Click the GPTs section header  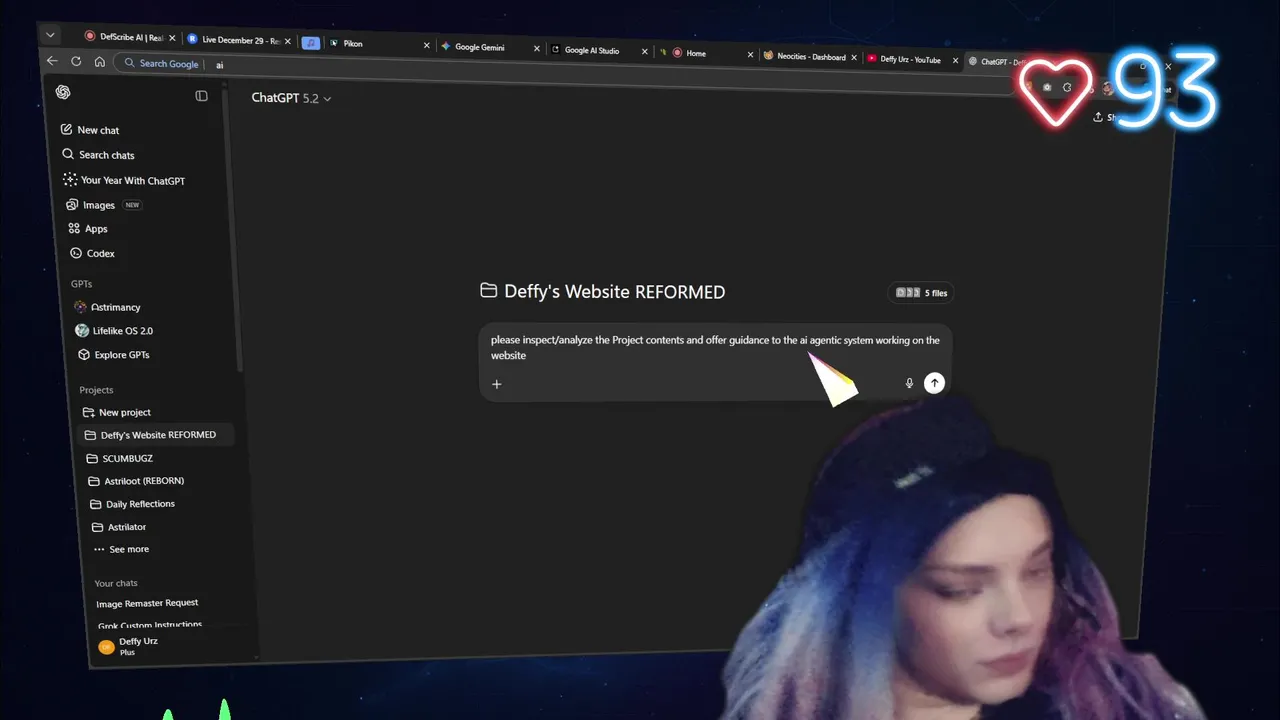click(81, 284)
